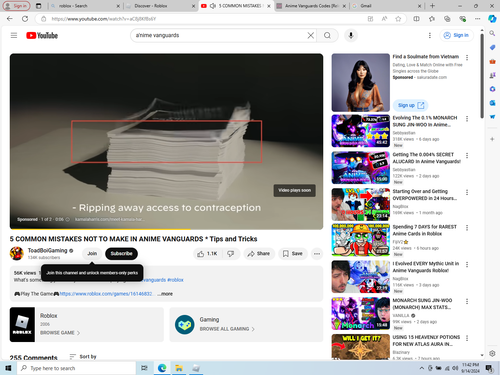Click Windows taskbar search box

tap(76, 368)
